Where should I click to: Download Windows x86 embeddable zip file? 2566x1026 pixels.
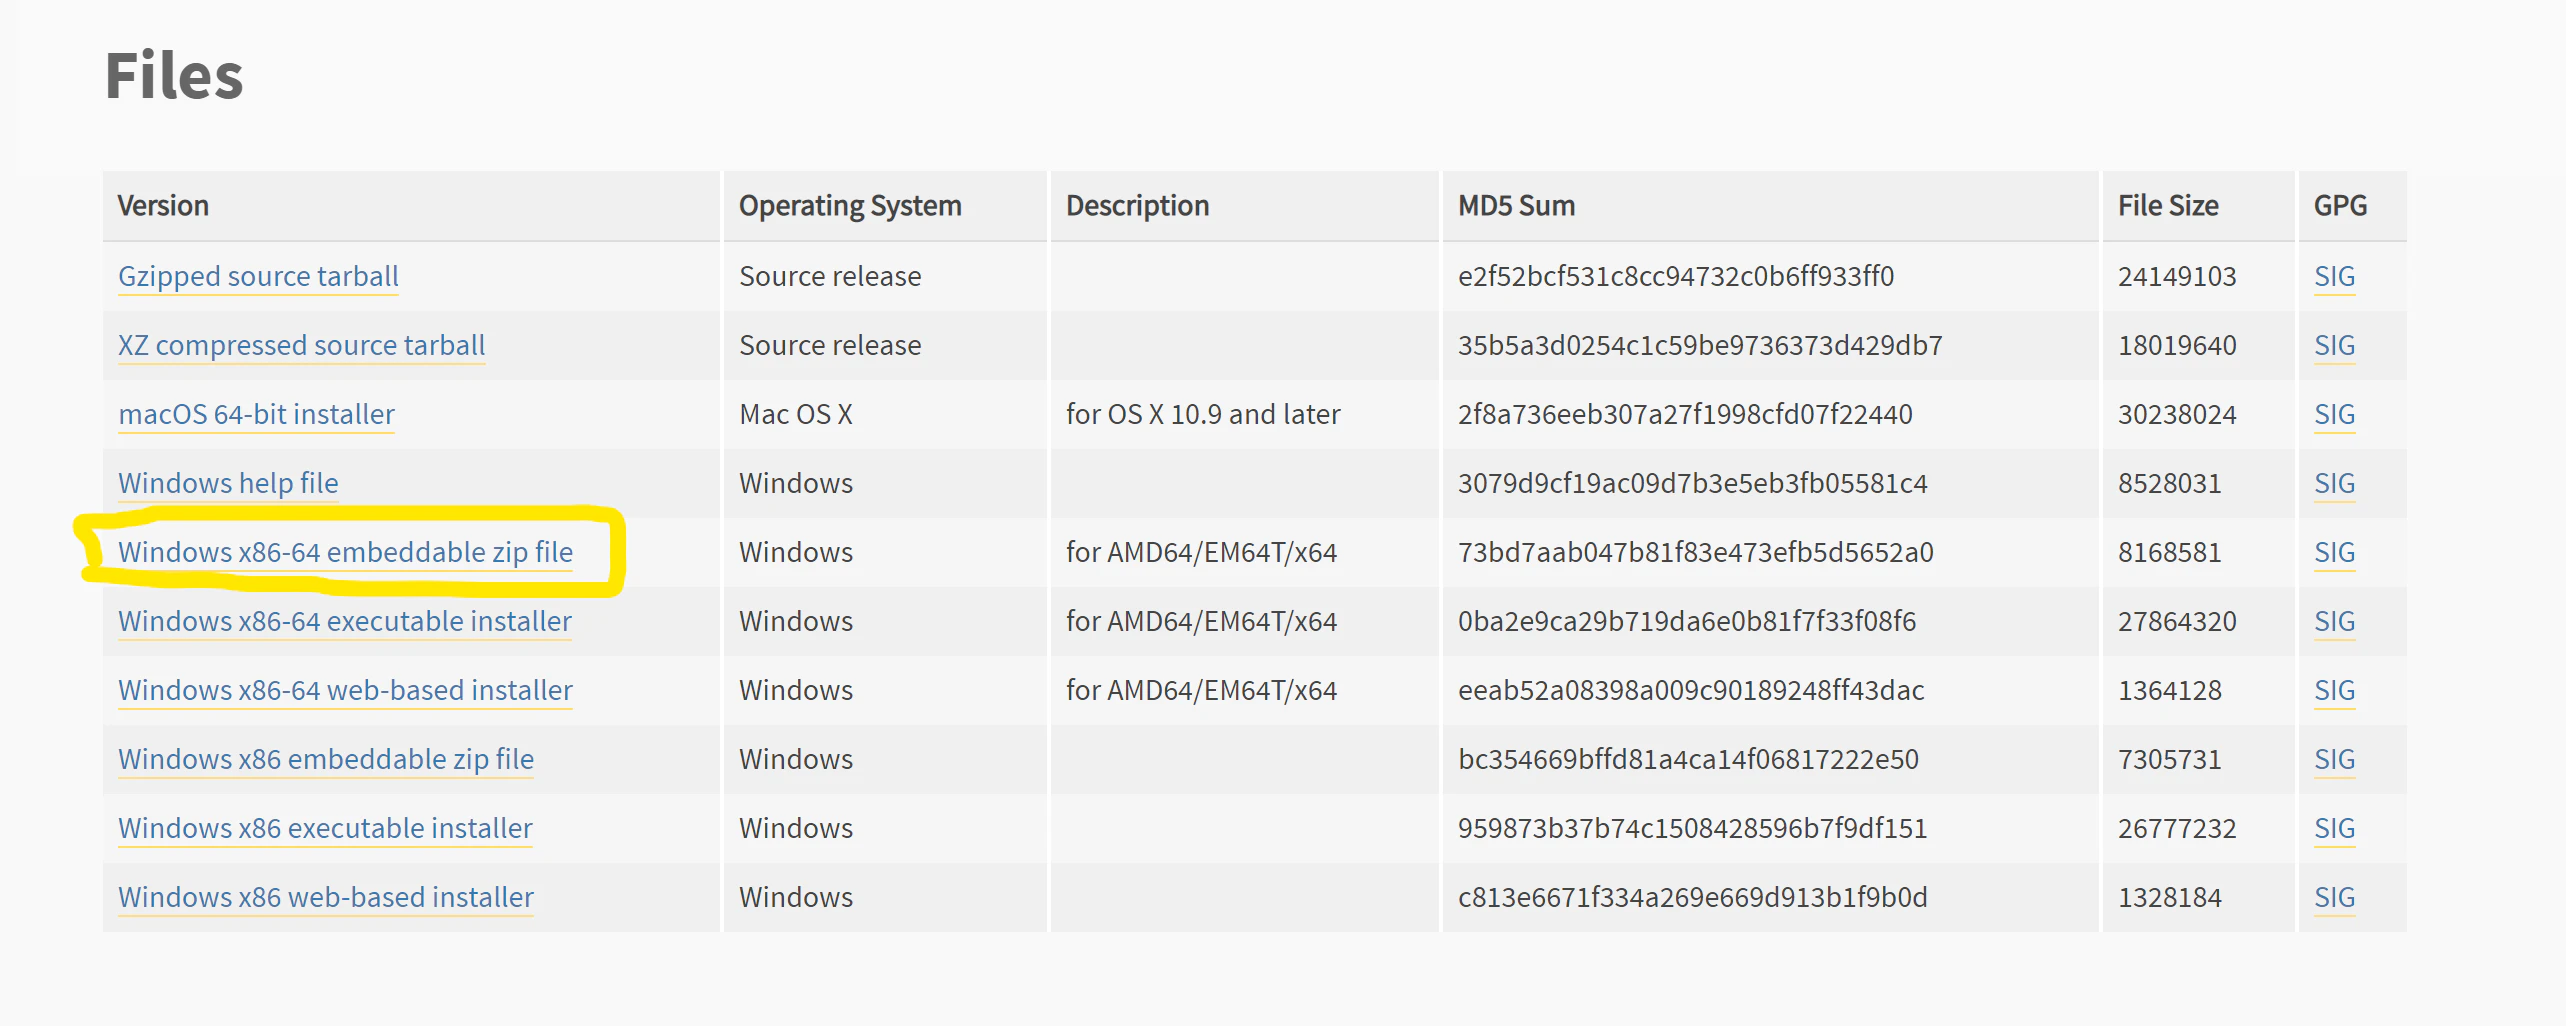(x=326, y=759)
